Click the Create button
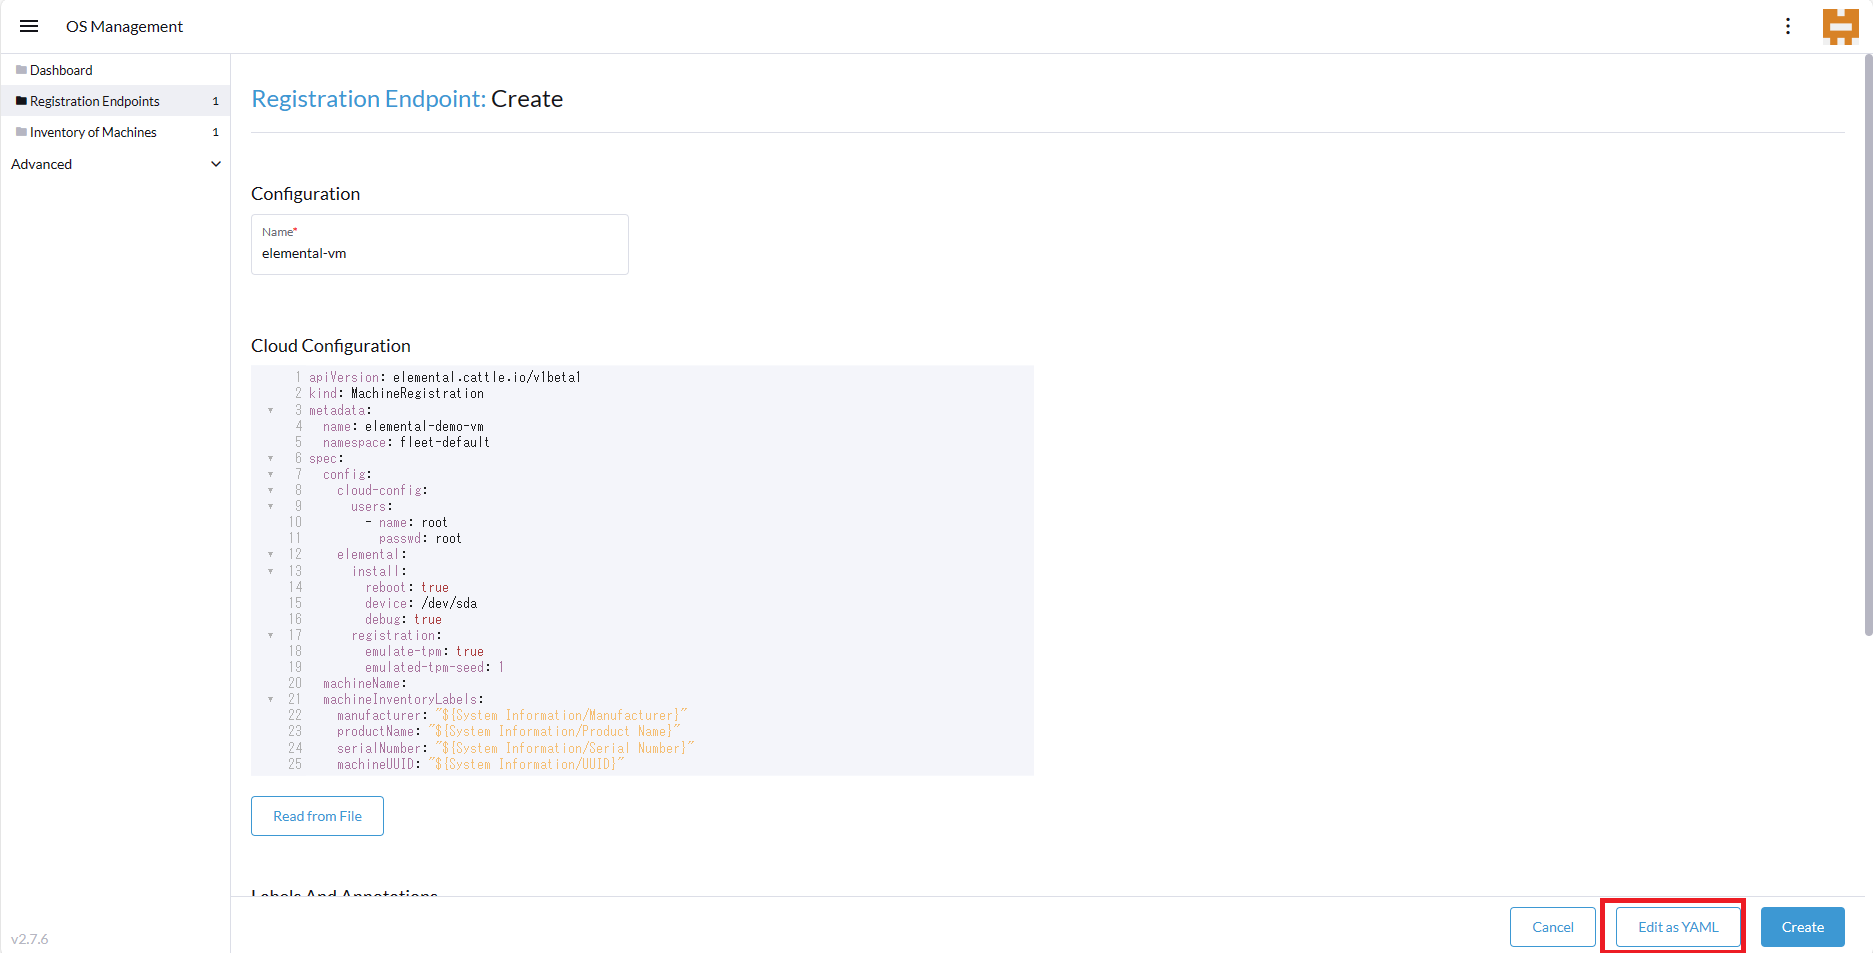The image size is (1873, 953). 1802,927
